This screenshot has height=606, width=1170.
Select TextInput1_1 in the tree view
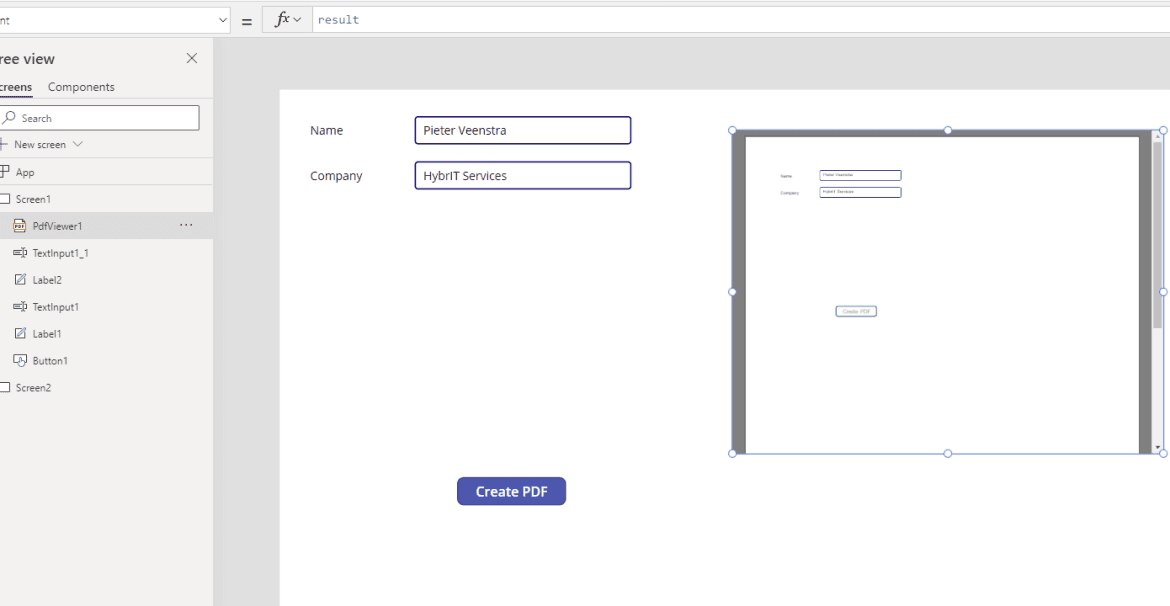click(106, 253)
